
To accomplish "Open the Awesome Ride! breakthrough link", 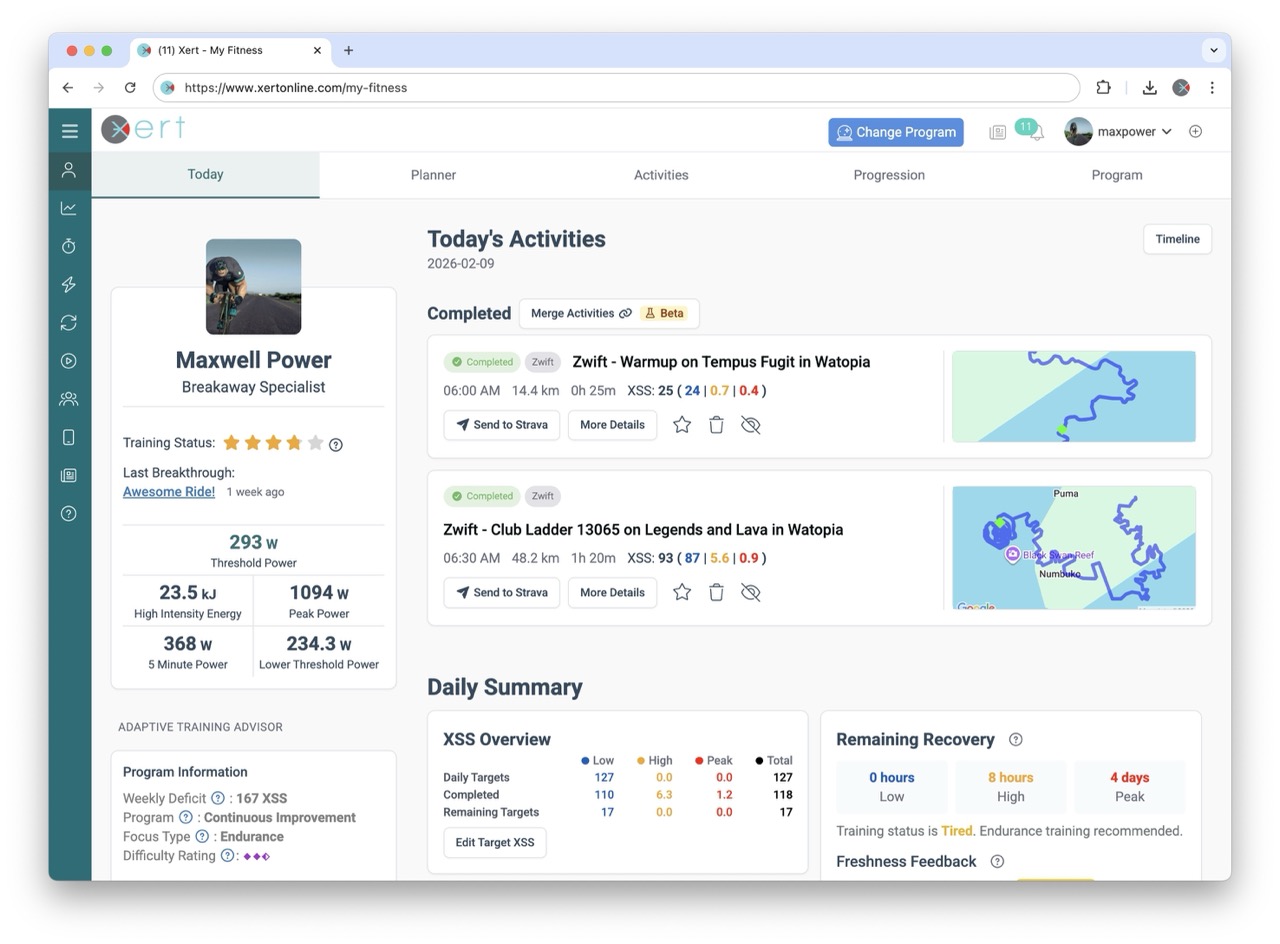I will [169, 492].
